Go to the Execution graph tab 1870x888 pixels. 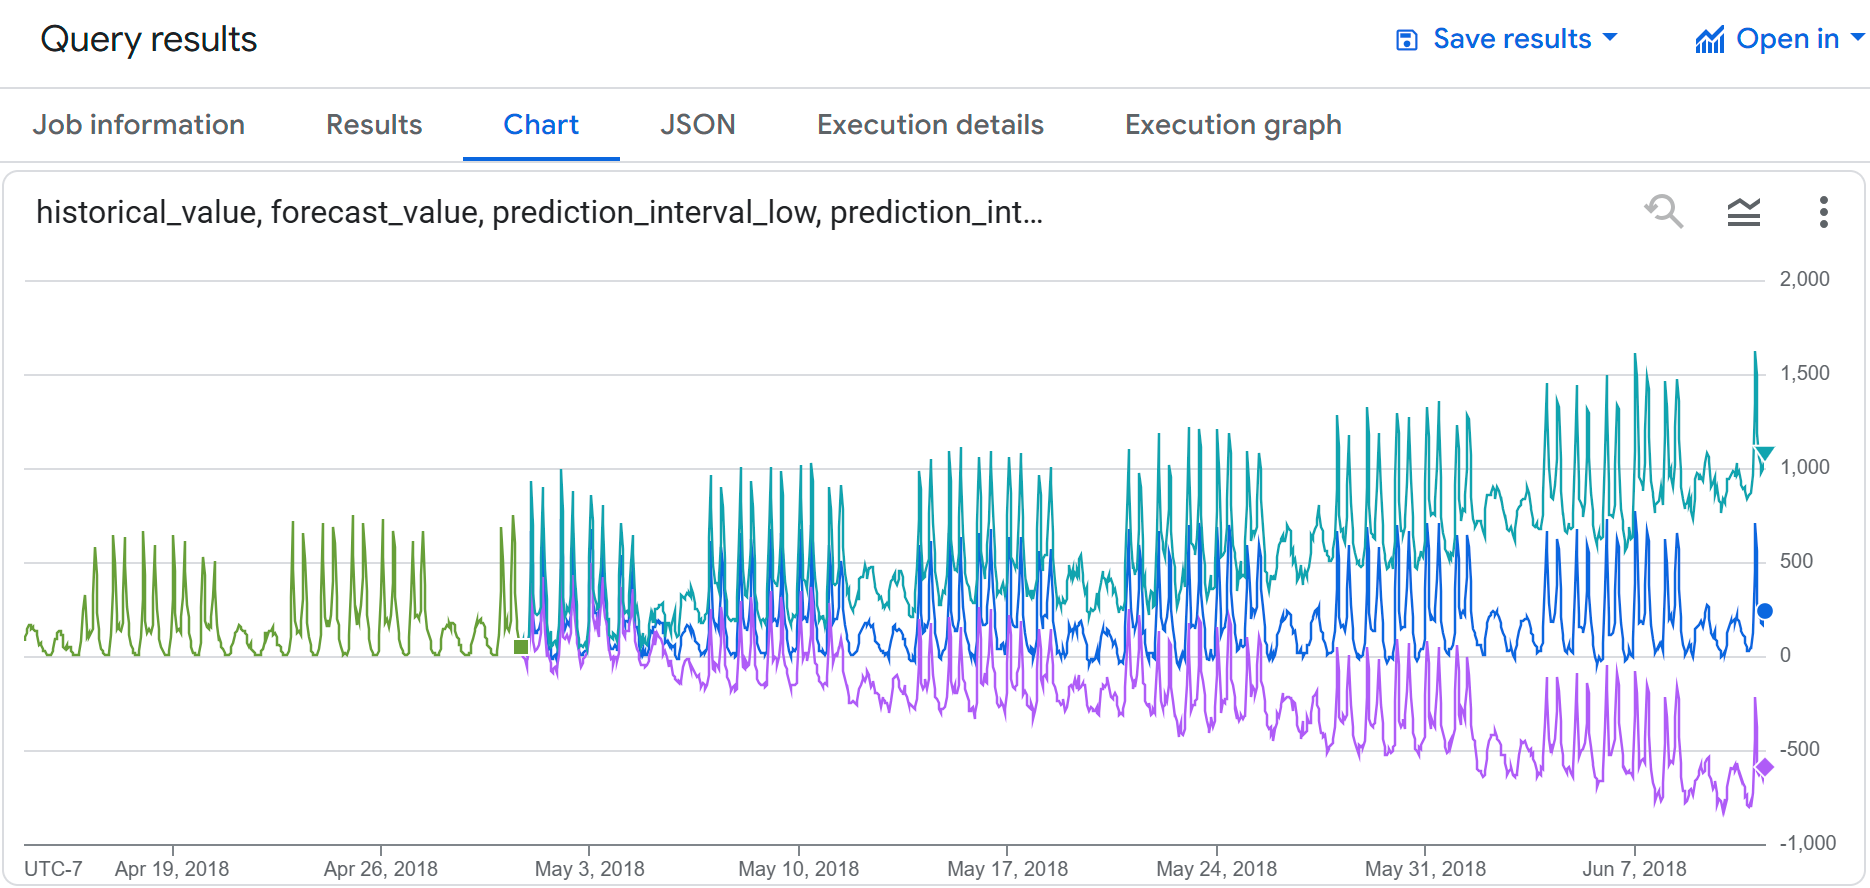click(1233, 125)
